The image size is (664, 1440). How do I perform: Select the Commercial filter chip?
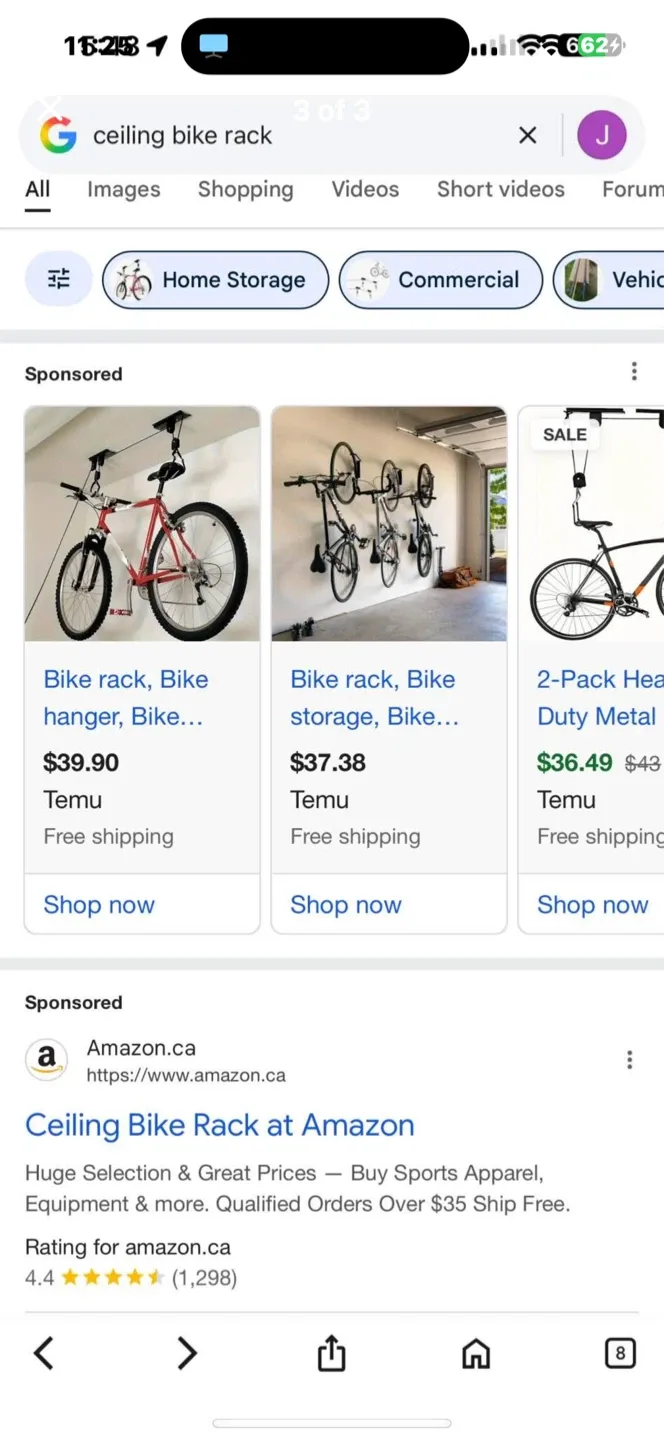441,280
